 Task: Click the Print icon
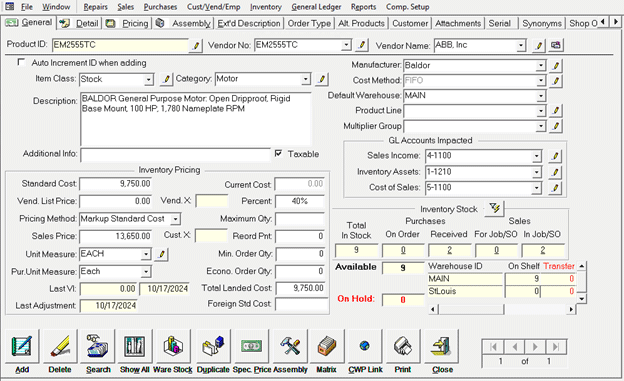[403, 346]
